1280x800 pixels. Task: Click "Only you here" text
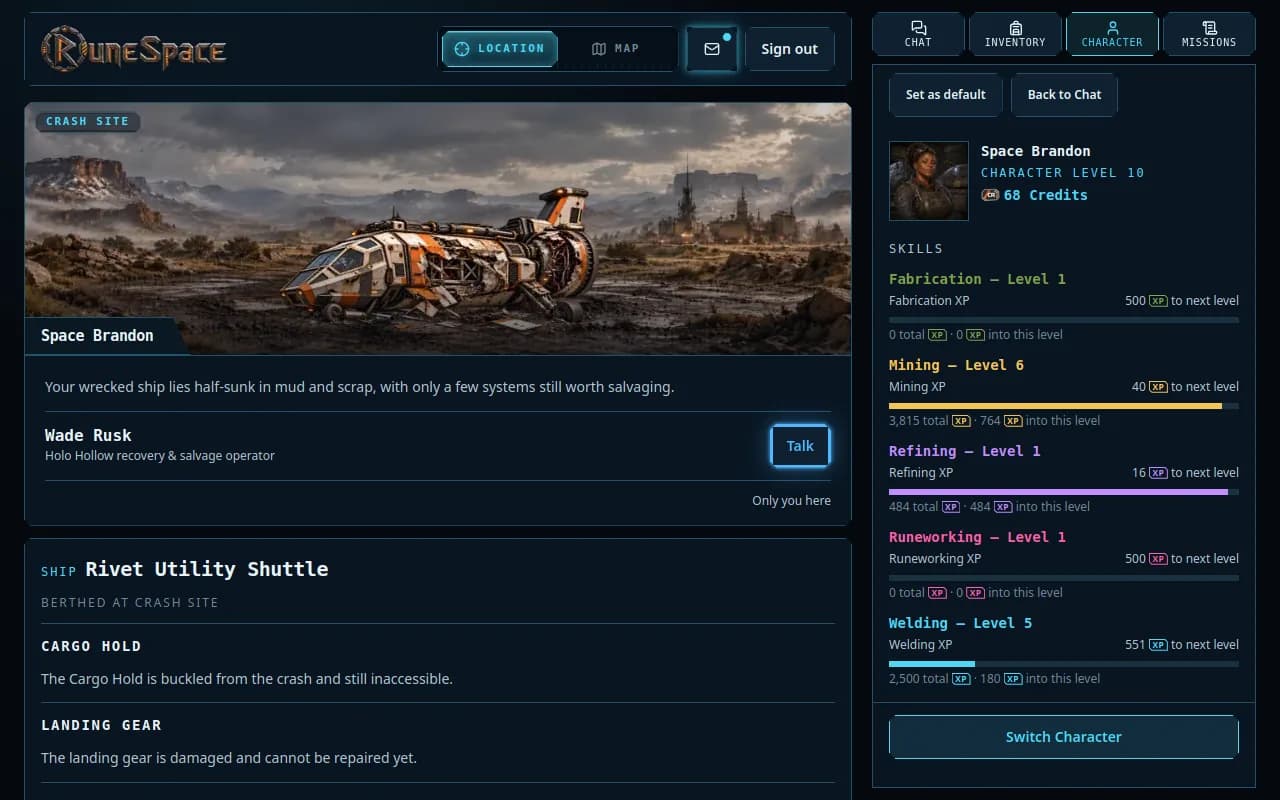[791, 501]
